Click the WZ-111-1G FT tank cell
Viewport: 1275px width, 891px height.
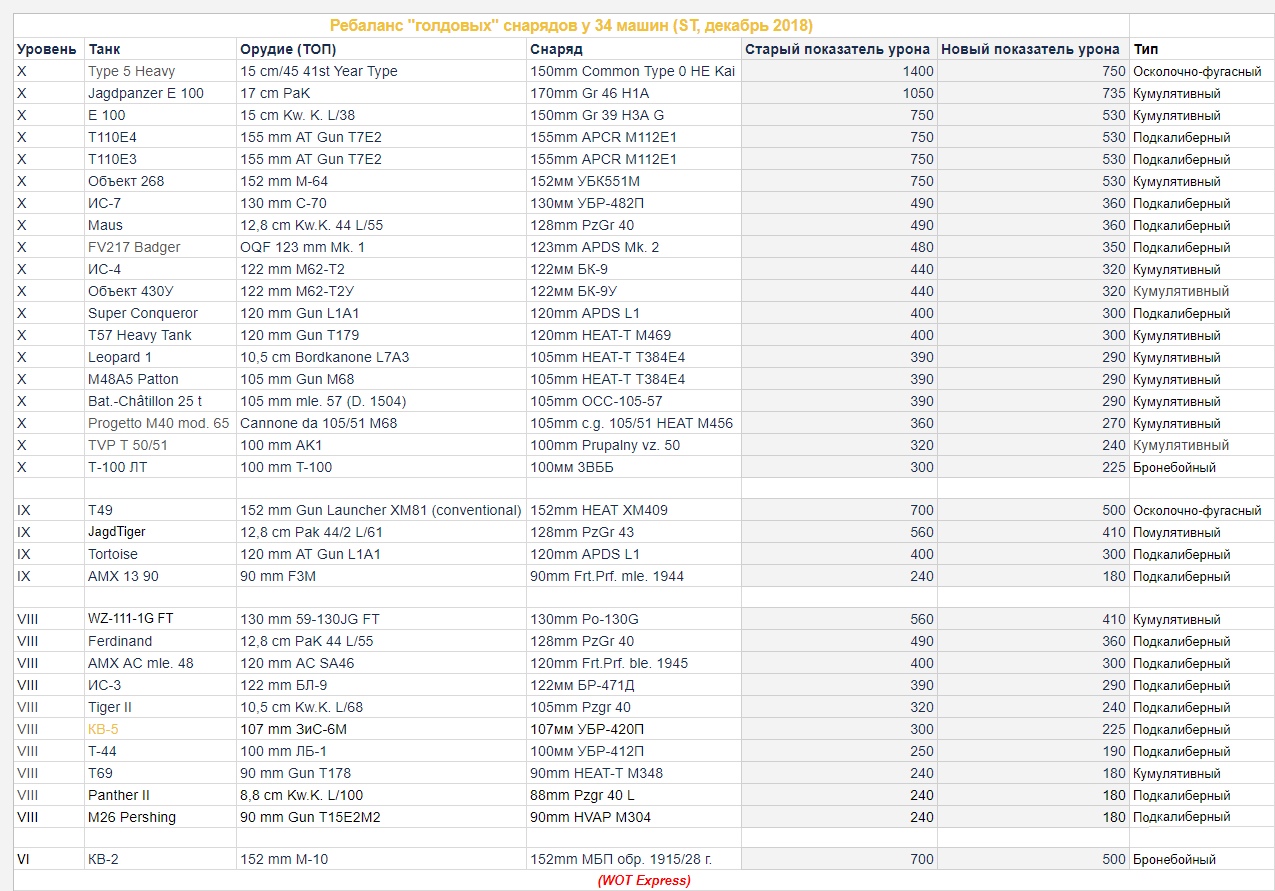click(x=130, y=619)
